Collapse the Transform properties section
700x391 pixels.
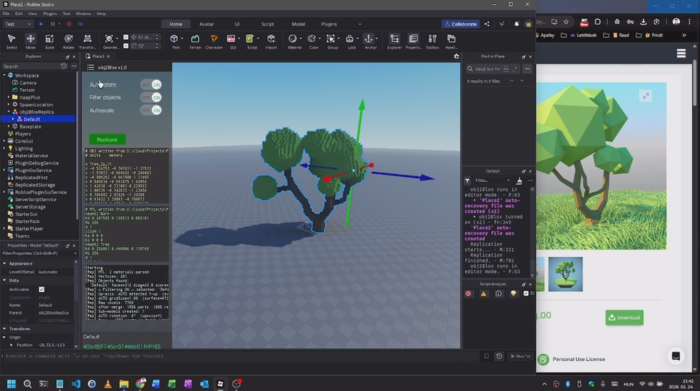coord(4,329)
